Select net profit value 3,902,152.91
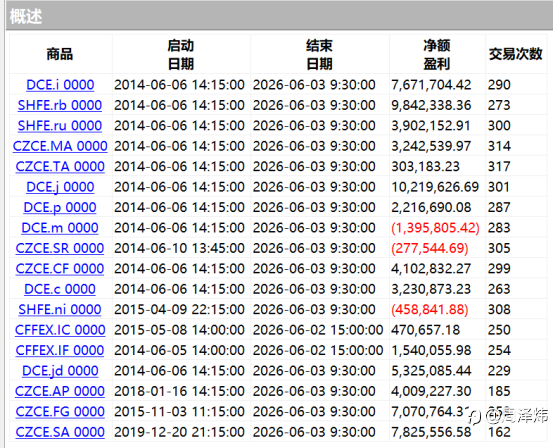The height and width of the screenshot is (448, 554). (431, 126)
